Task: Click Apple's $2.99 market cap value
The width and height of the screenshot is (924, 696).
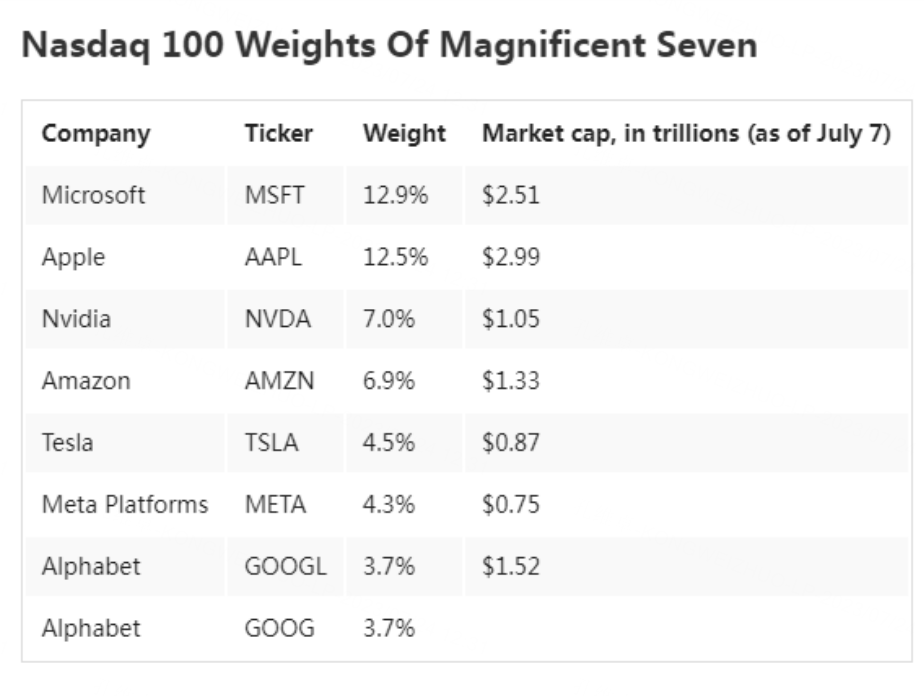Action: tap(510, 257)
